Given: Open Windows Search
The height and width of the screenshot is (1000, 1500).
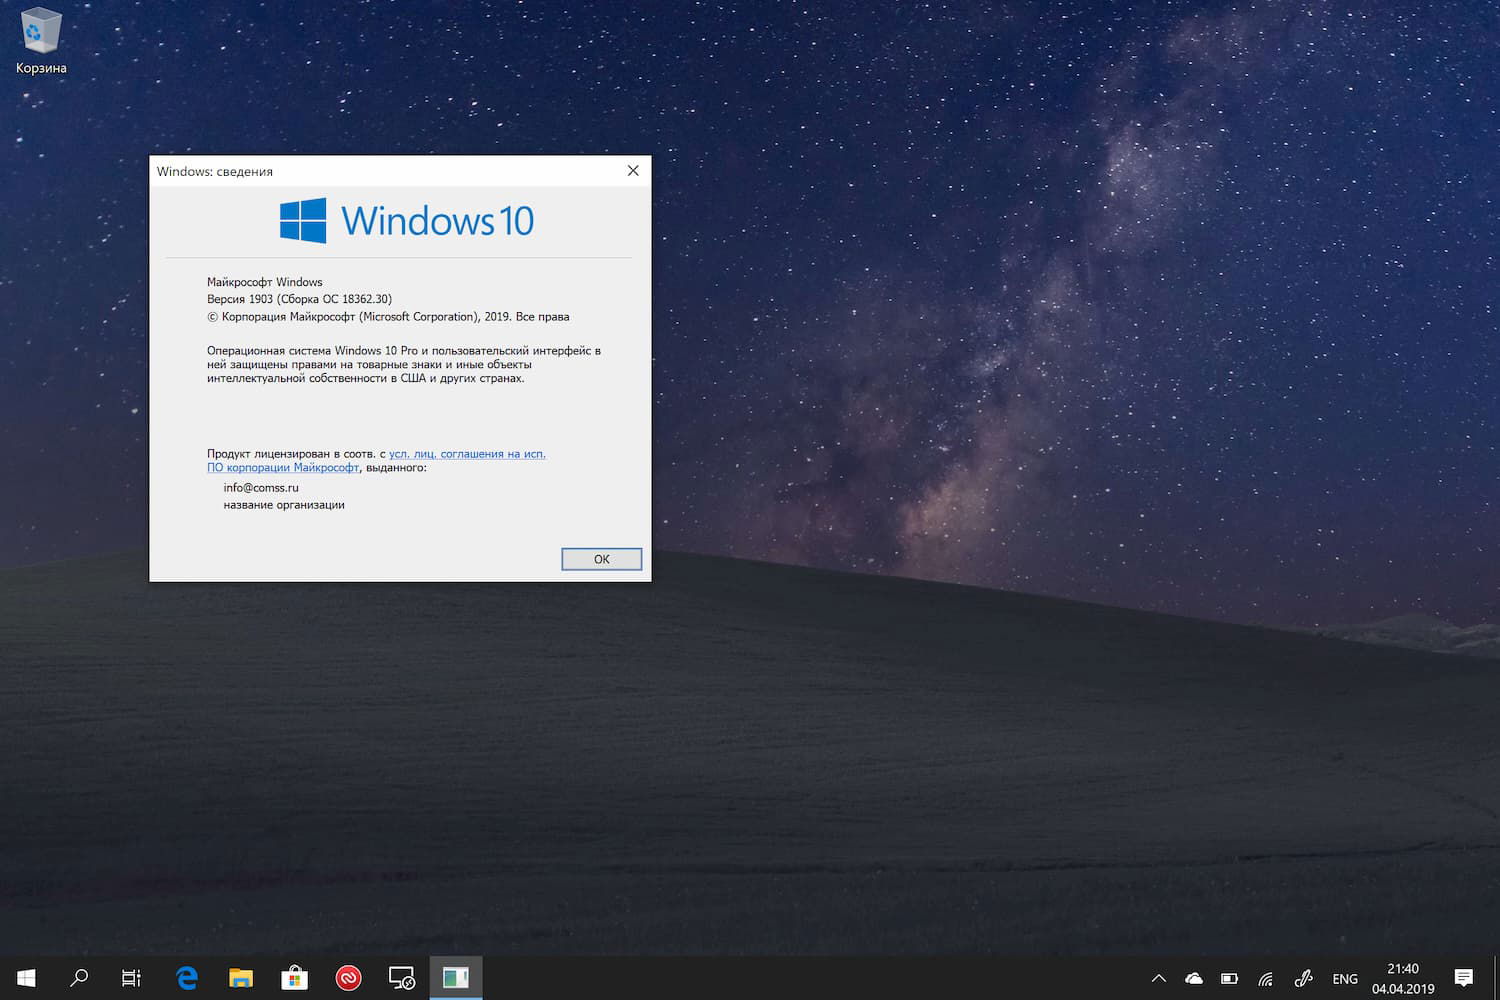Looking at the screenshot, I should point(80,977).
